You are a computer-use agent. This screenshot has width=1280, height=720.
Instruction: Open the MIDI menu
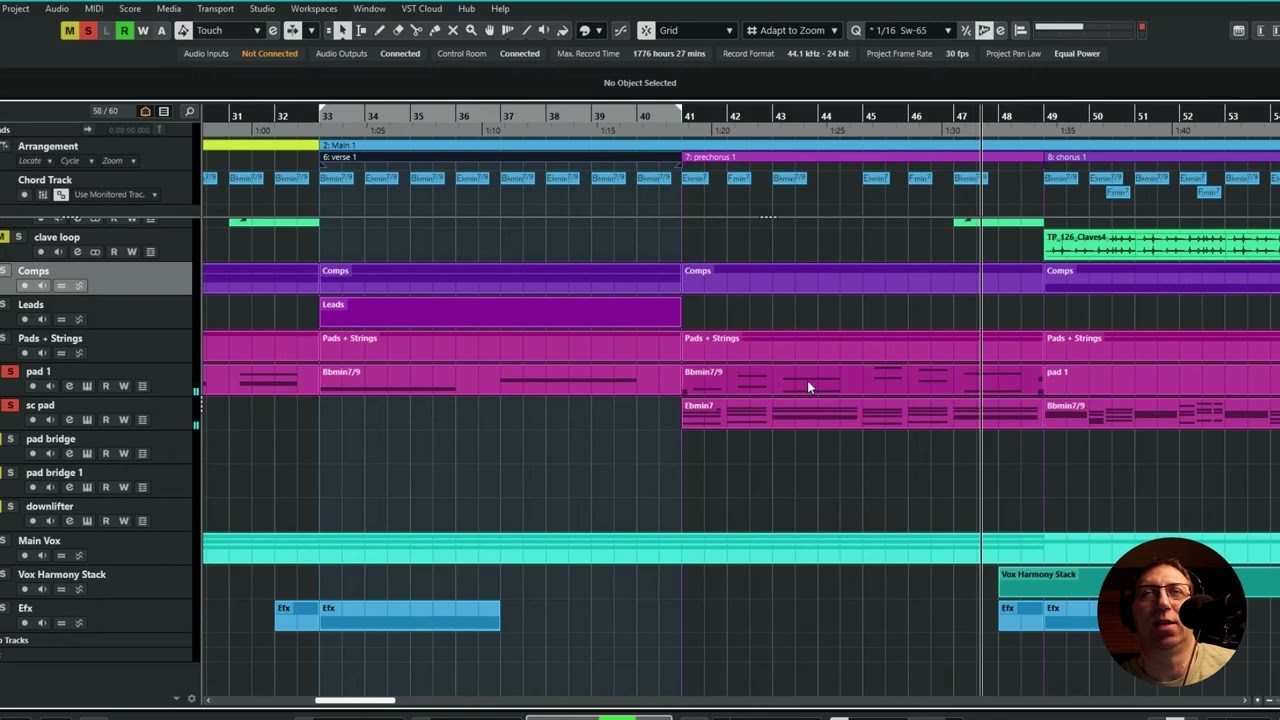click(x=94, y=8)
